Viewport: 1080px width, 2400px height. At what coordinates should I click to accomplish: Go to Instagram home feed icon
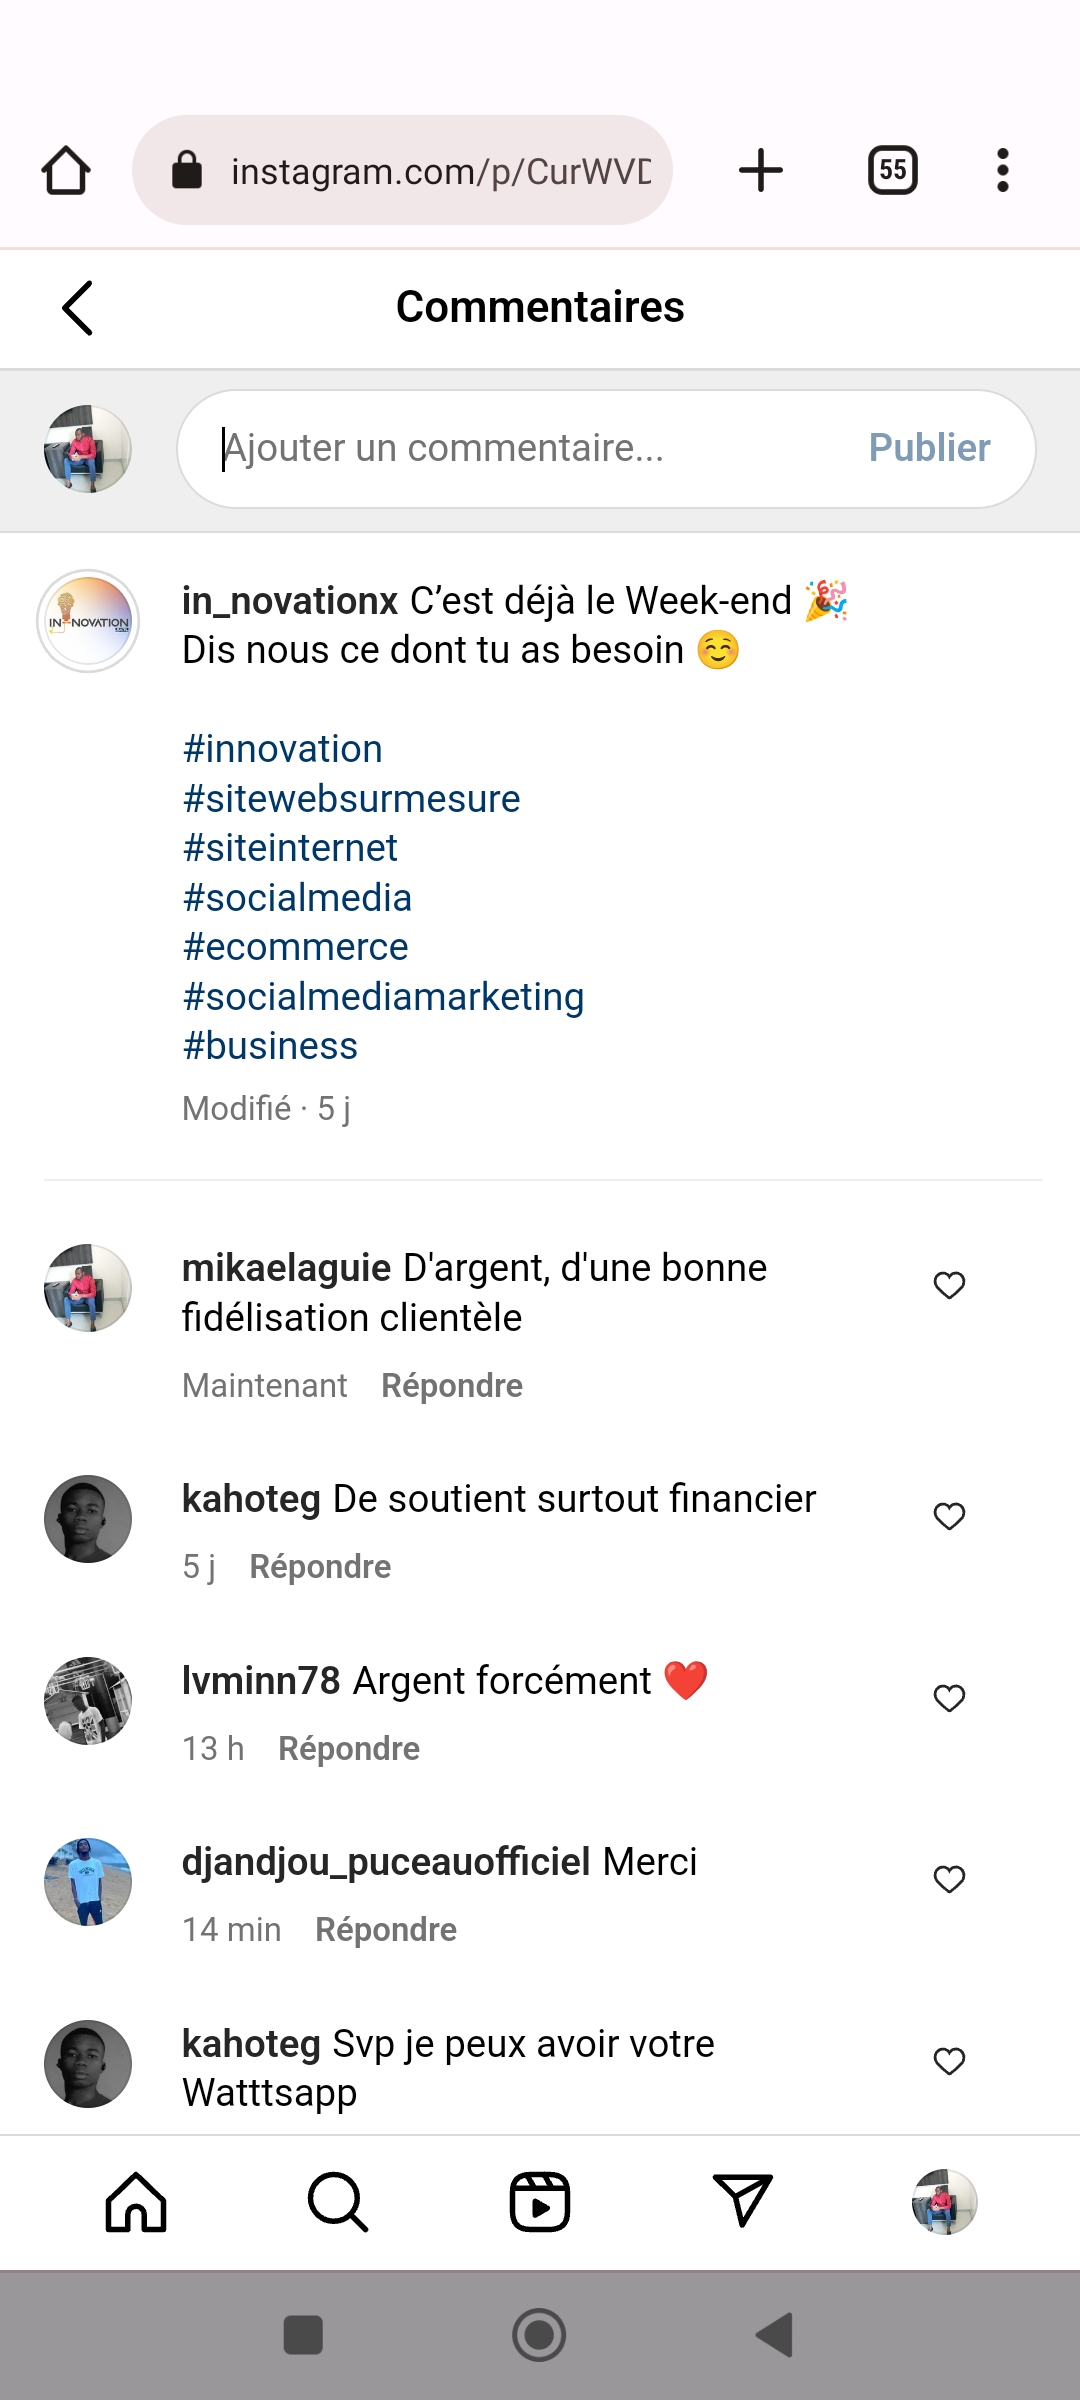click(136, 2201)
